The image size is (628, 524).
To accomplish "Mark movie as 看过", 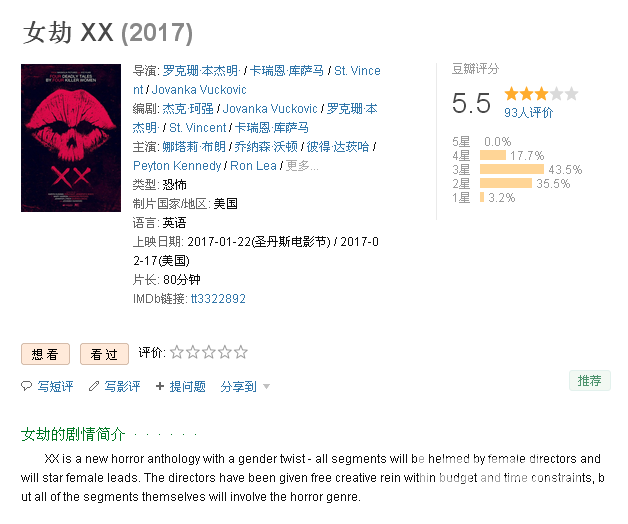I will 104,354.
